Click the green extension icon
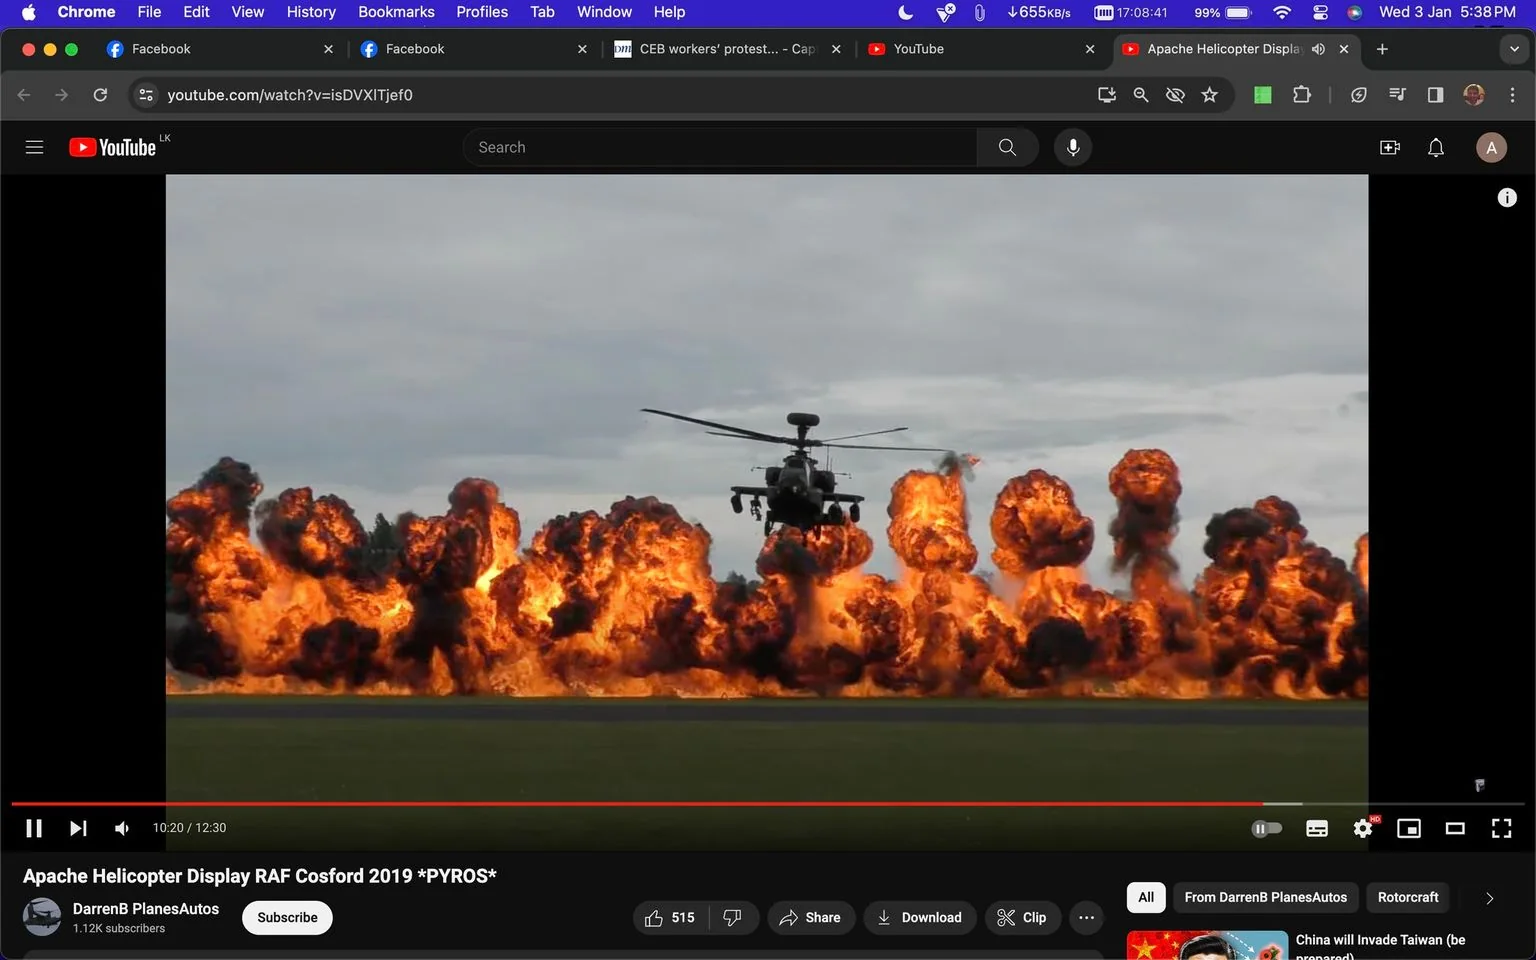This screenshot has height=960, width=1536. click(1263, 95)
